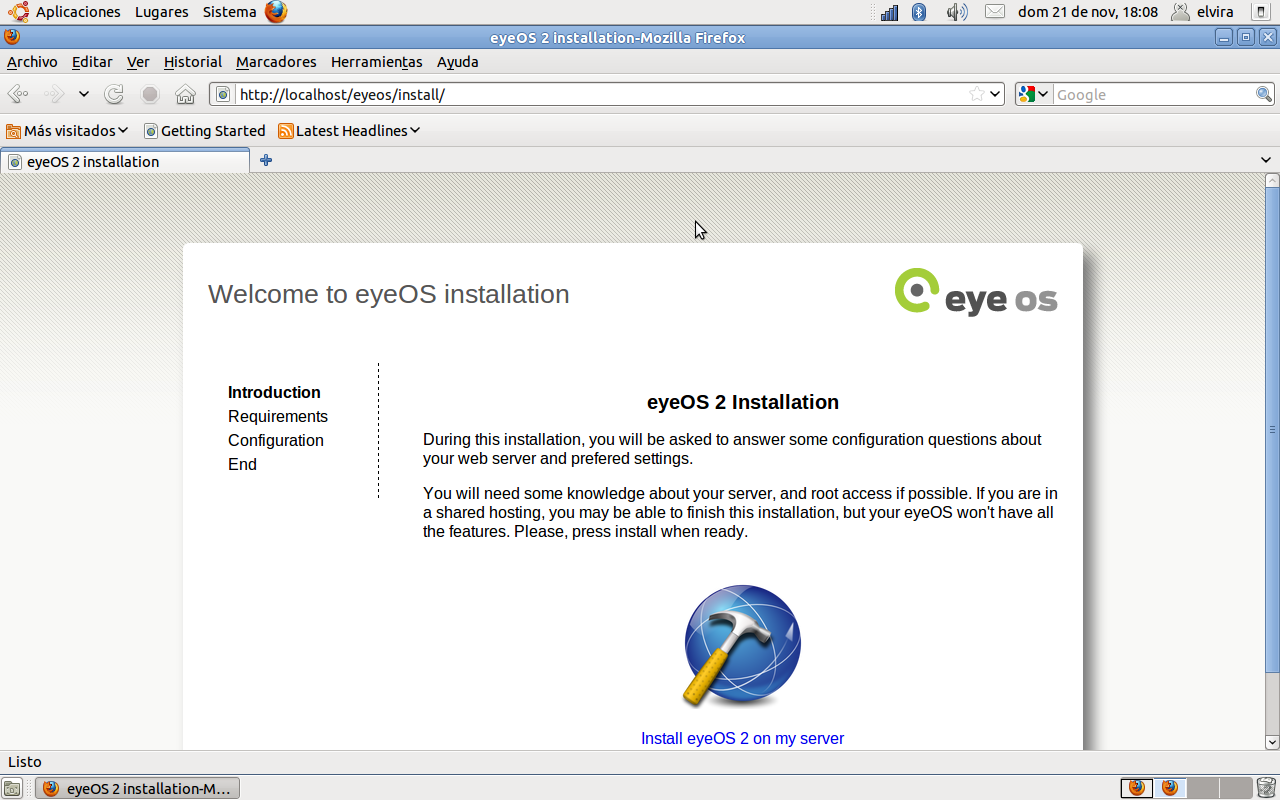Click the date and time clock
This screenshot has width=1280, height=800.
click(x=1088, y=12)
